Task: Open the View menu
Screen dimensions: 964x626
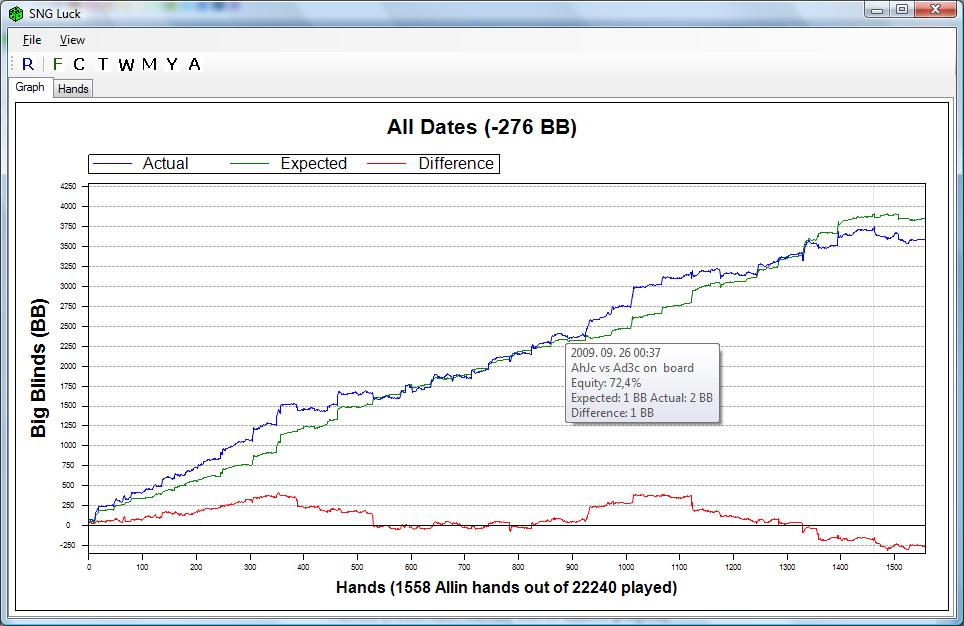Action: click(x=72, y=40)
